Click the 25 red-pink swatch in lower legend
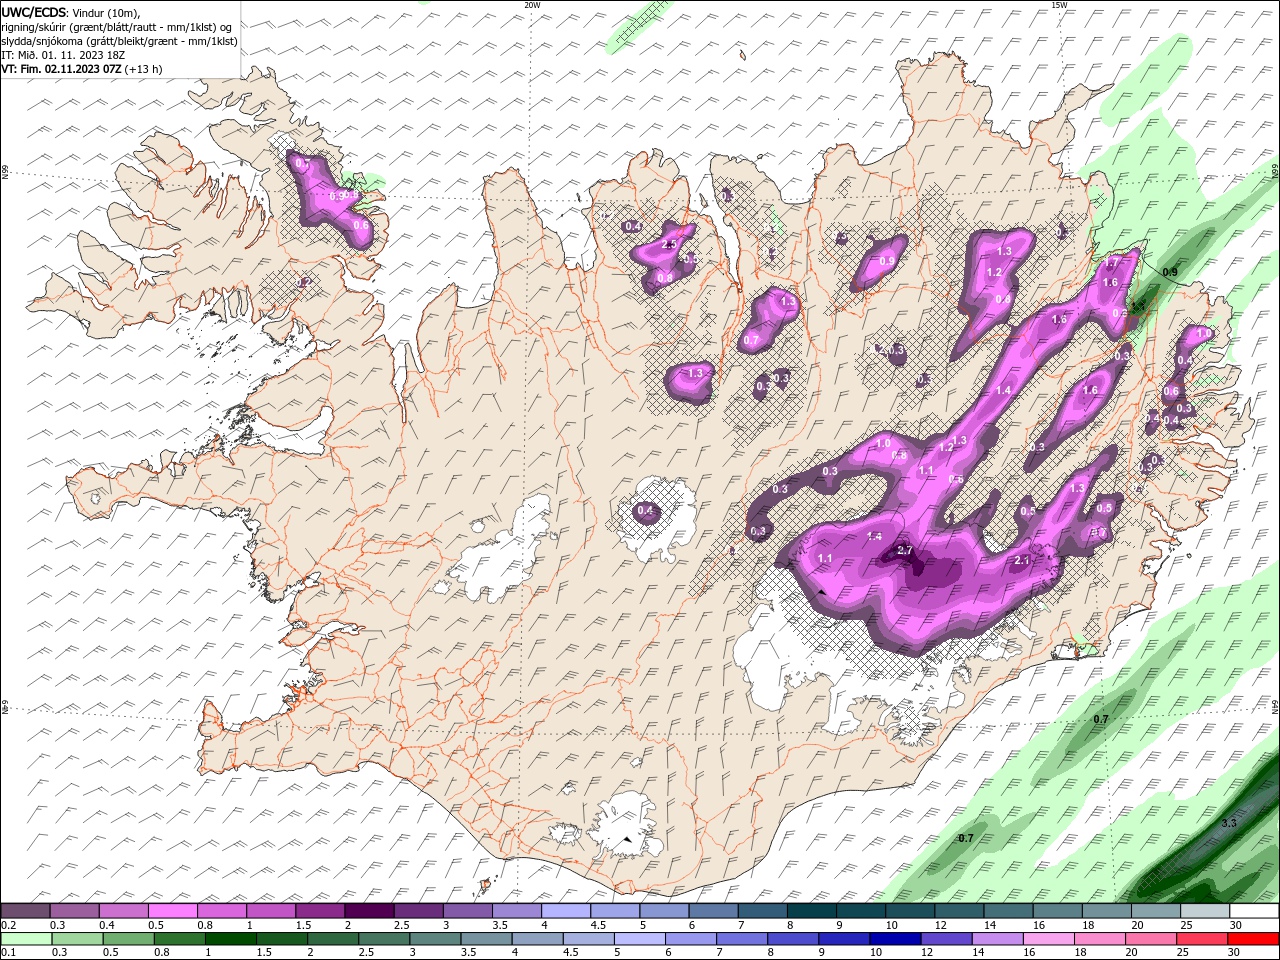 coord(1202,939)
